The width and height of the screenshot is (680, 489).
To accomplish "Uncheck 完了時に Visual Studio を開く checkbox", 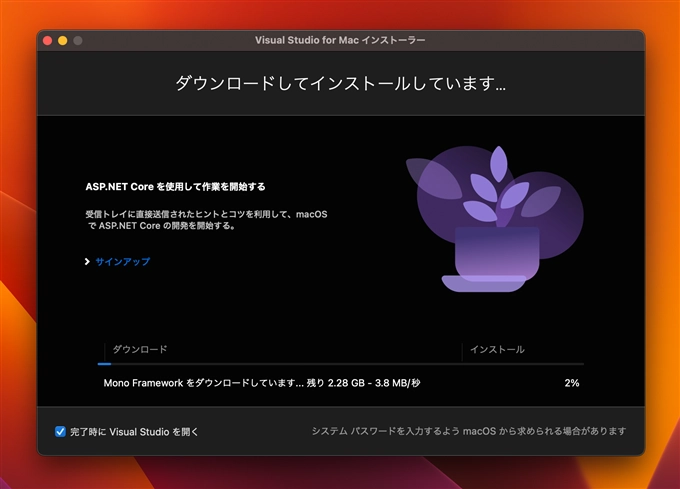I will coord(60,431).
